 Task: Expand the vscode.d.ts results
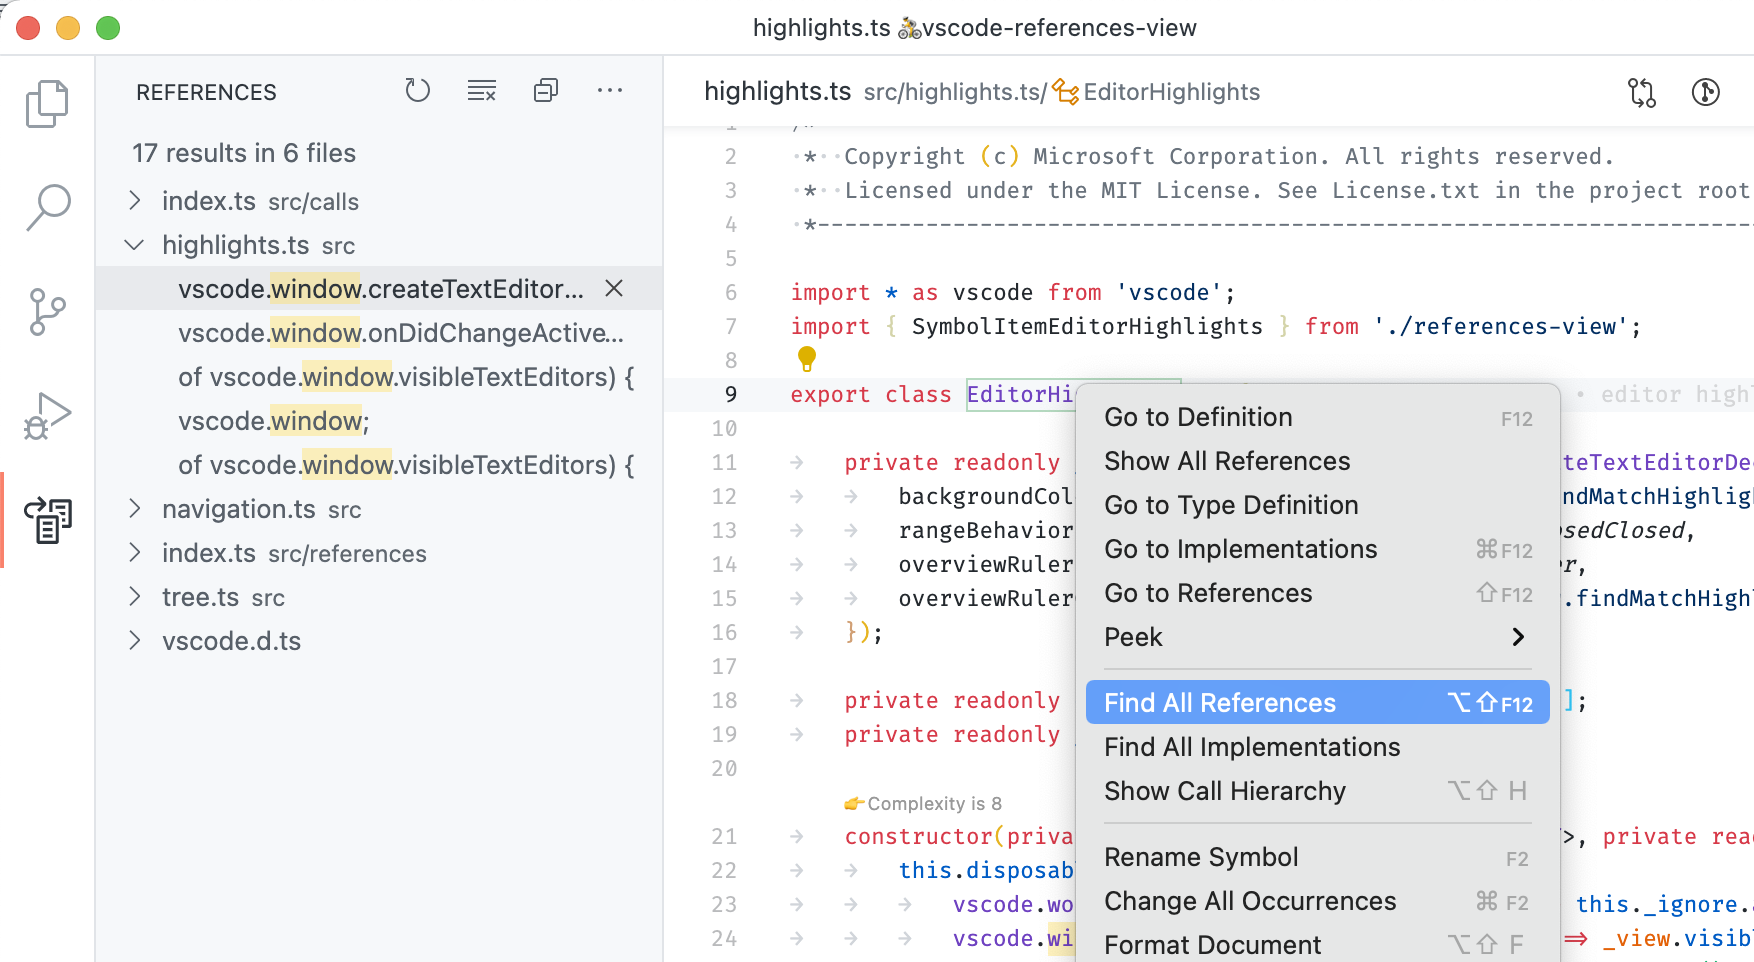135,641
